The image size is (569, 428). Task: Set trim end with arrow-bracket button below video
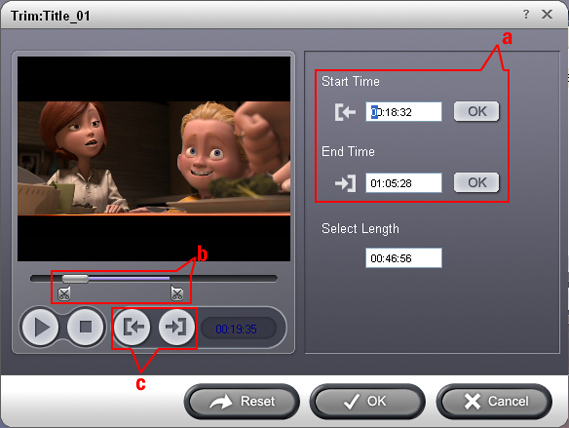[x=177, y=327]
